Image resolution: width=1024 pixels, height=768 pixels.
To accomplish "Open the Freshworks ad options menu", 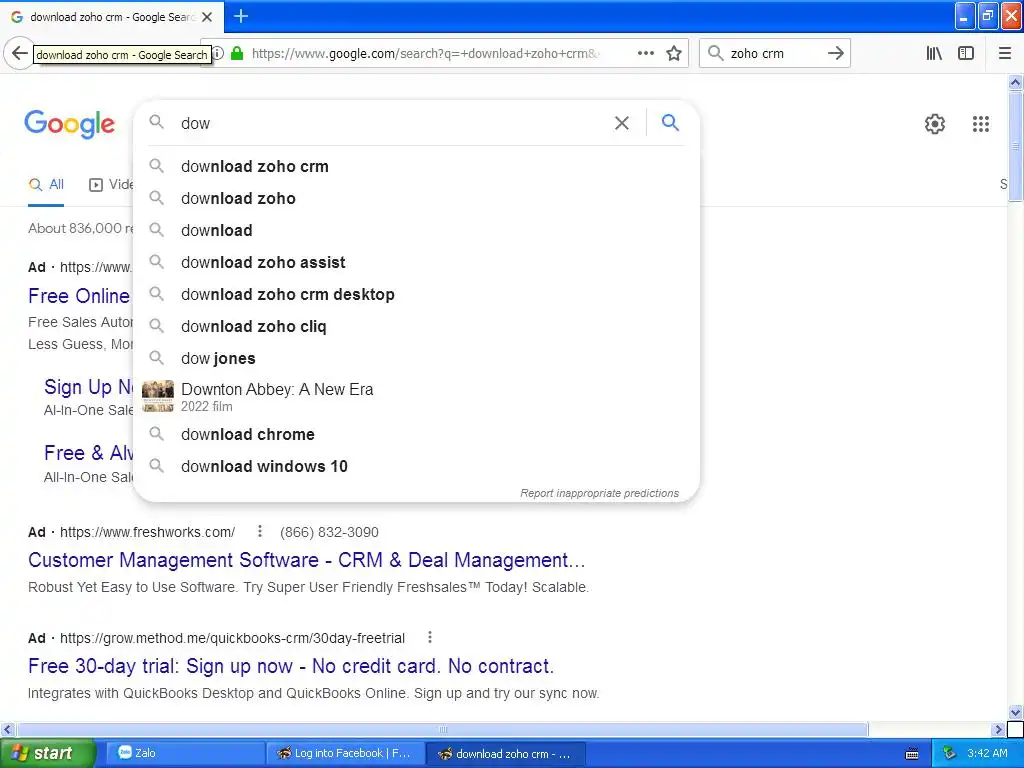I will [x=260, y=531].
